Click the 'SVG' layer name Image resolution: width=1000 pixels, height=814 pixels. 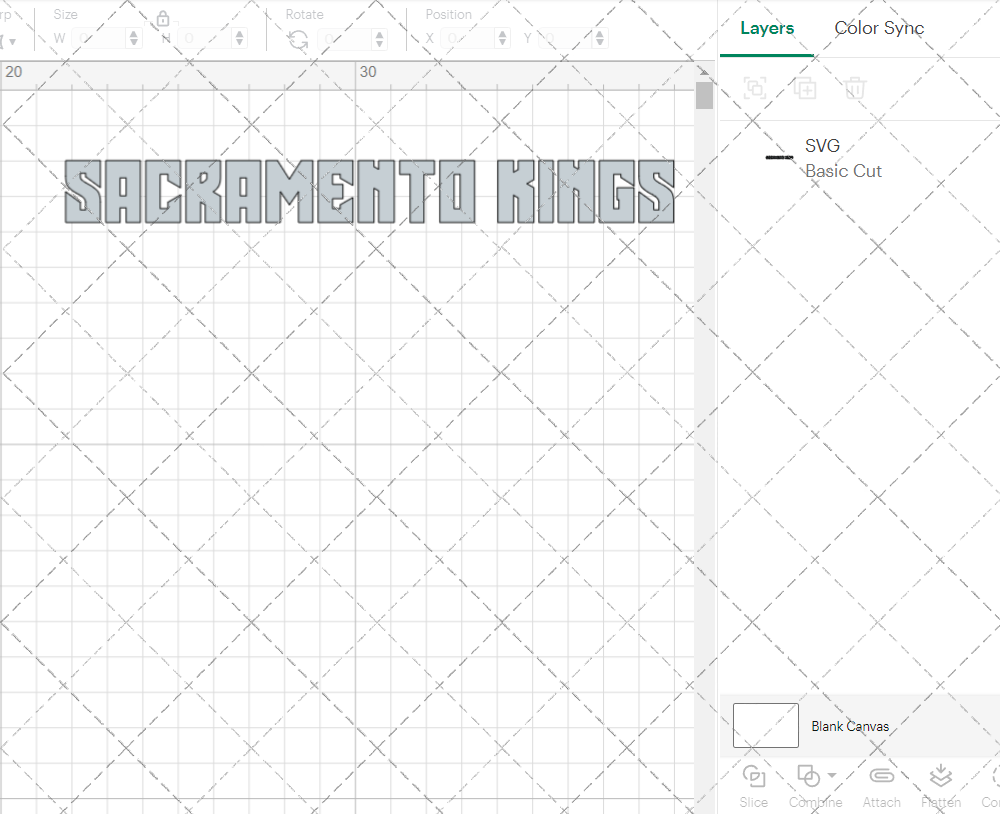pos(822,146)
